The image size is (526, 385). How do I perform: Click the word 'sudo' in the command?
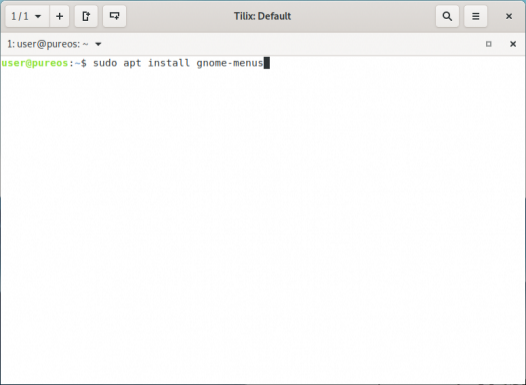[105, 63]
